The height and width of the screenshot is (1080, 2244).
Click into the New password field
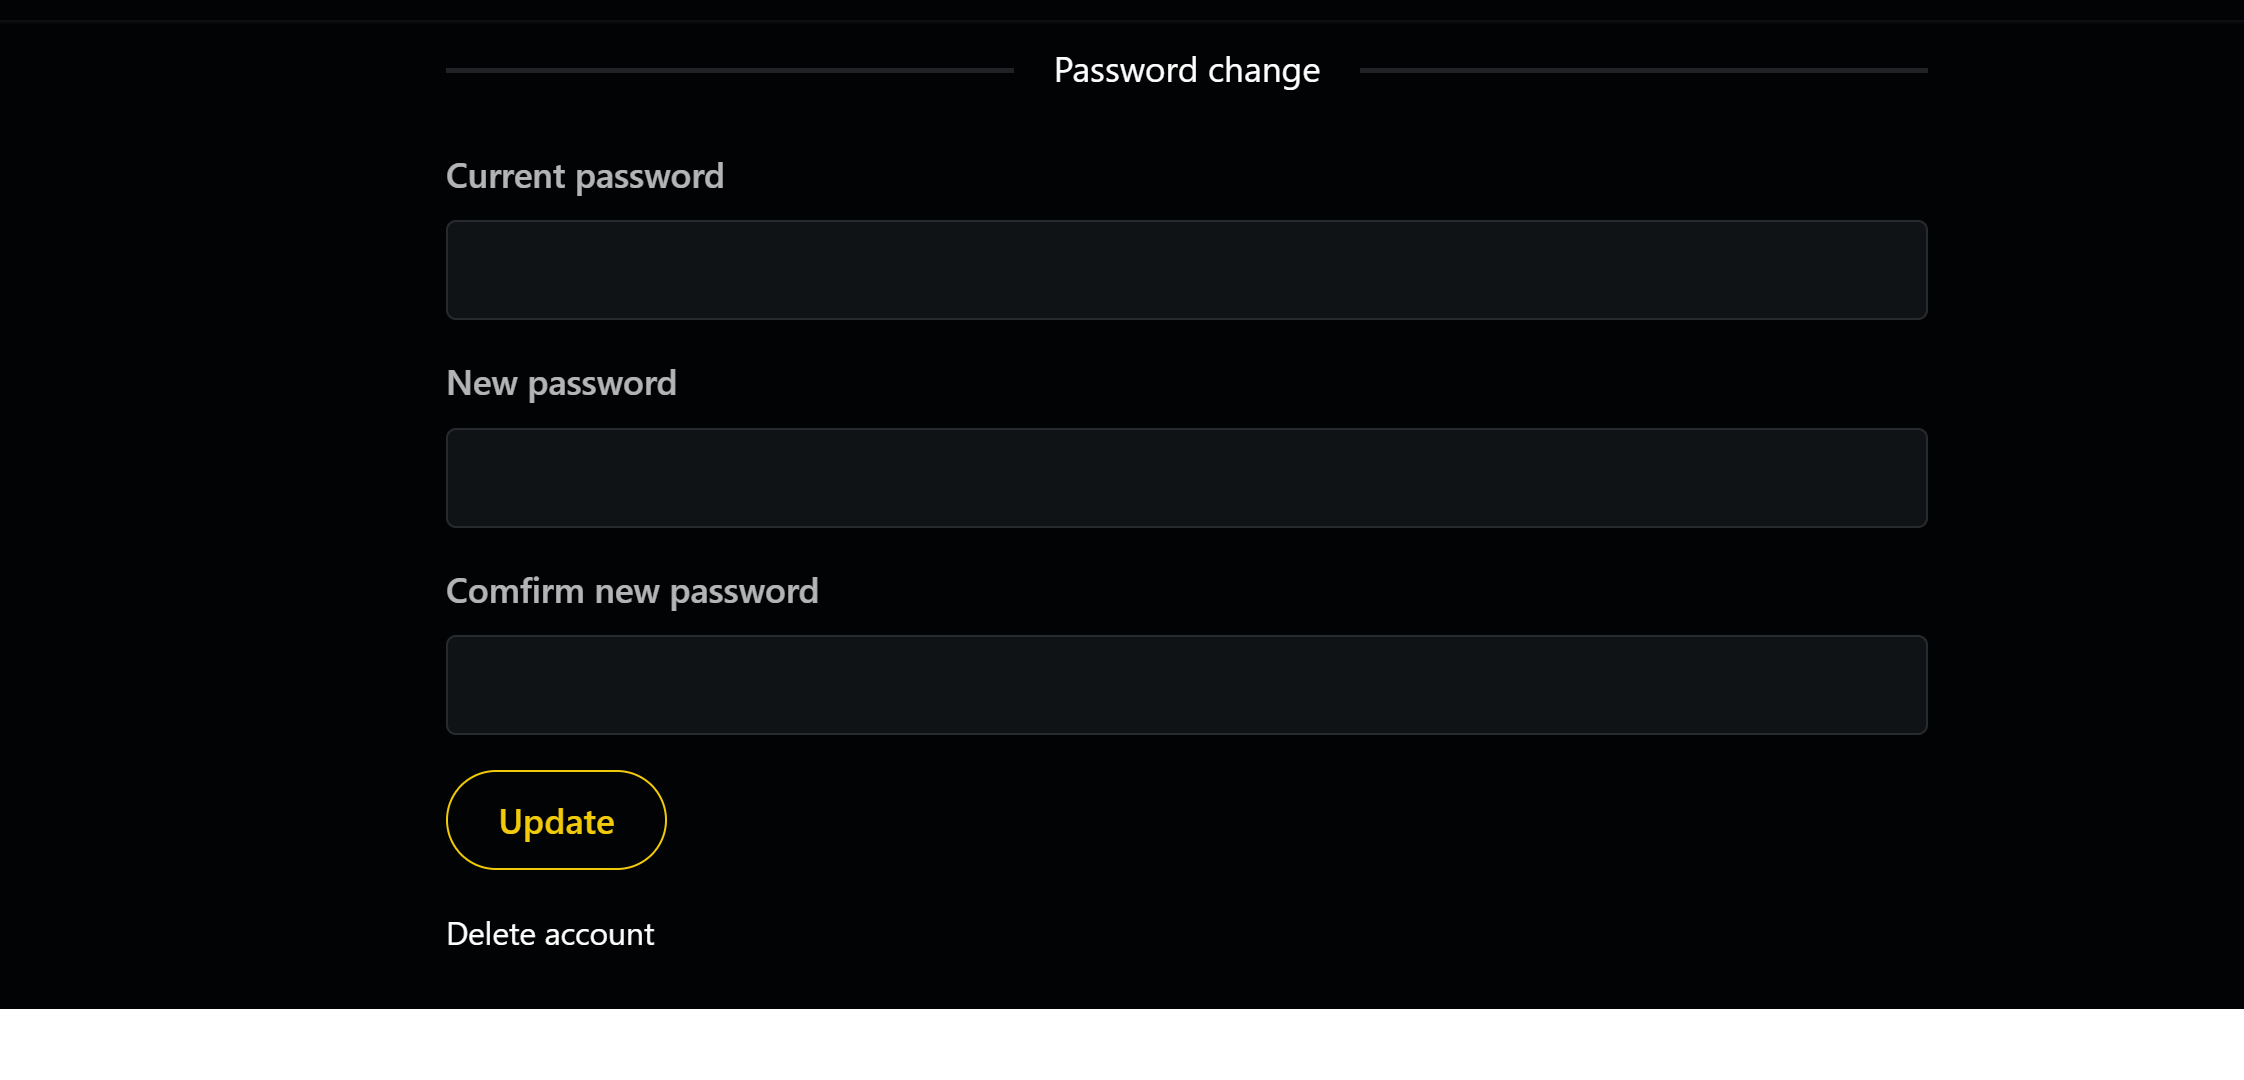click(x=1186, y=478)
